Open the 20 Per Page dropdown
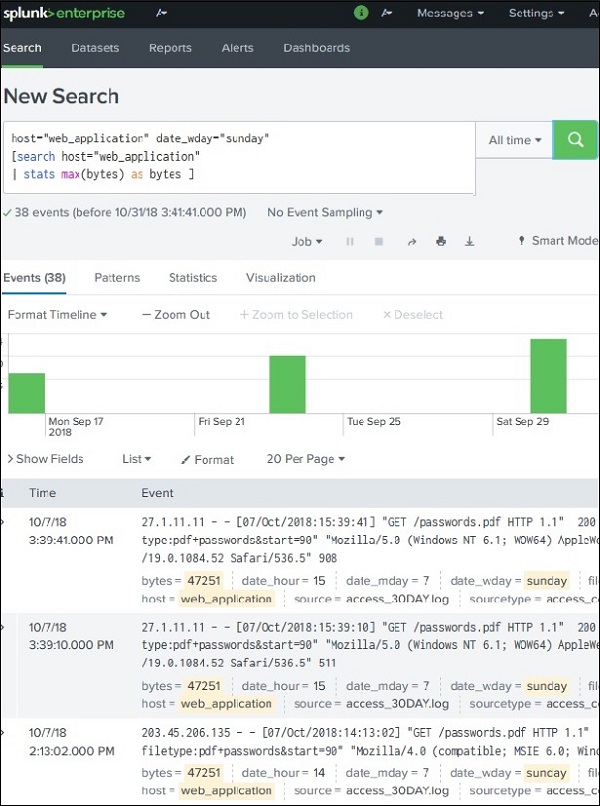 304,458
